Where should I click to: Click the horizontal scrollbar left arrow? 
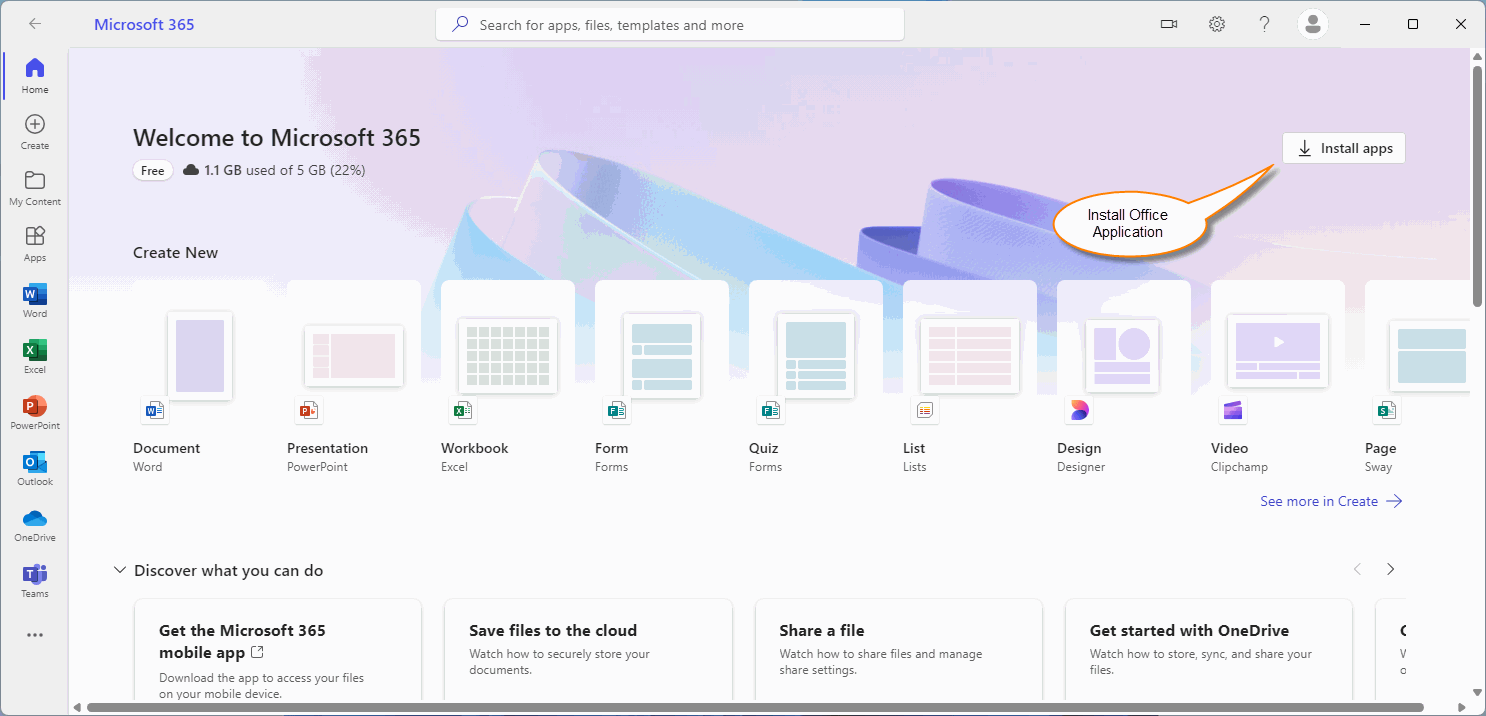77,708
